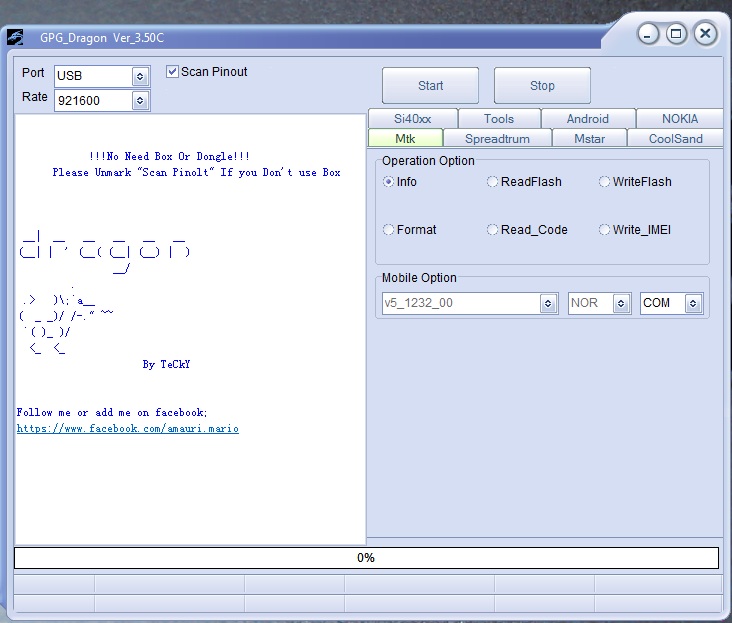Switch to the CoolSand tab

coord(676,139)
